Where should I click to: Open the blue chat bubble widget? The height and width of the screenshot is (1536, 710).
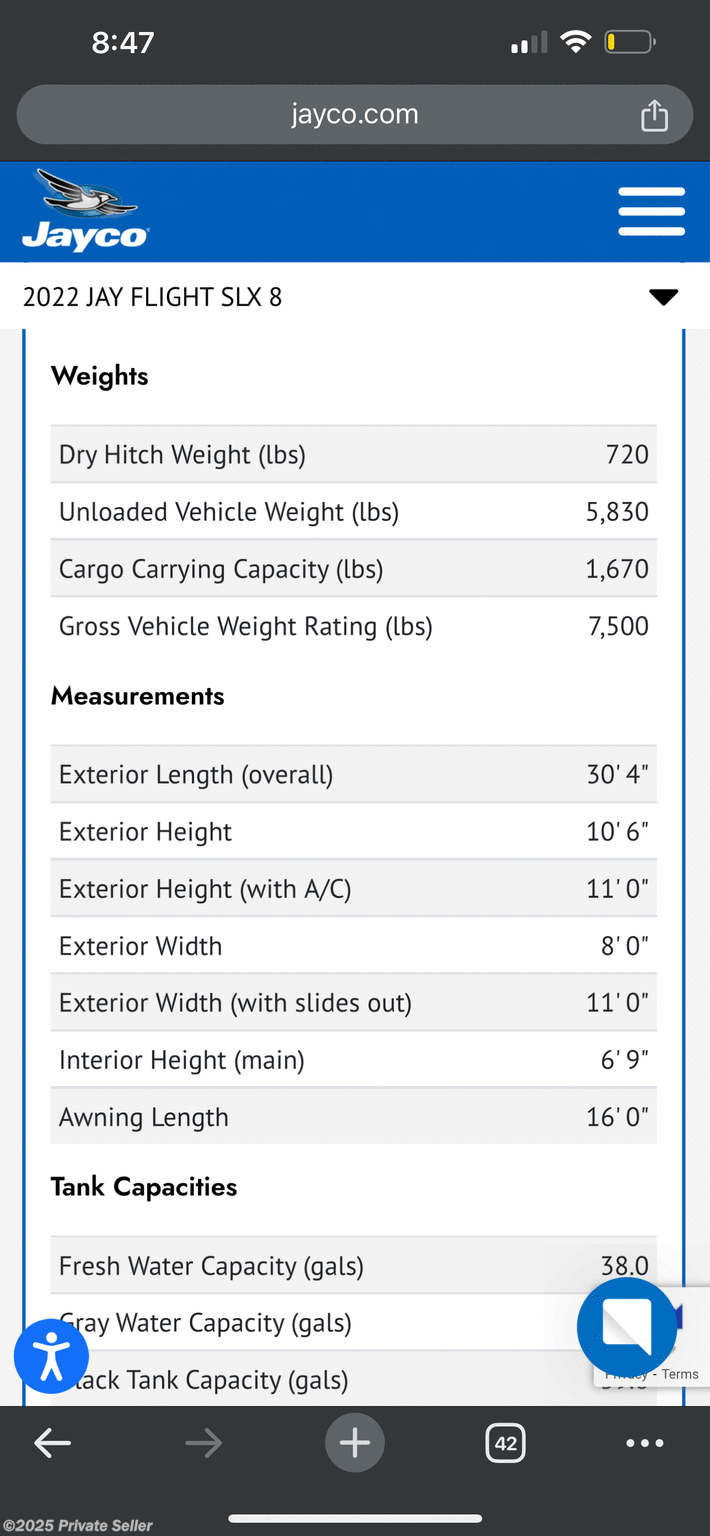pyautogui.click(x=627, y=1328)
